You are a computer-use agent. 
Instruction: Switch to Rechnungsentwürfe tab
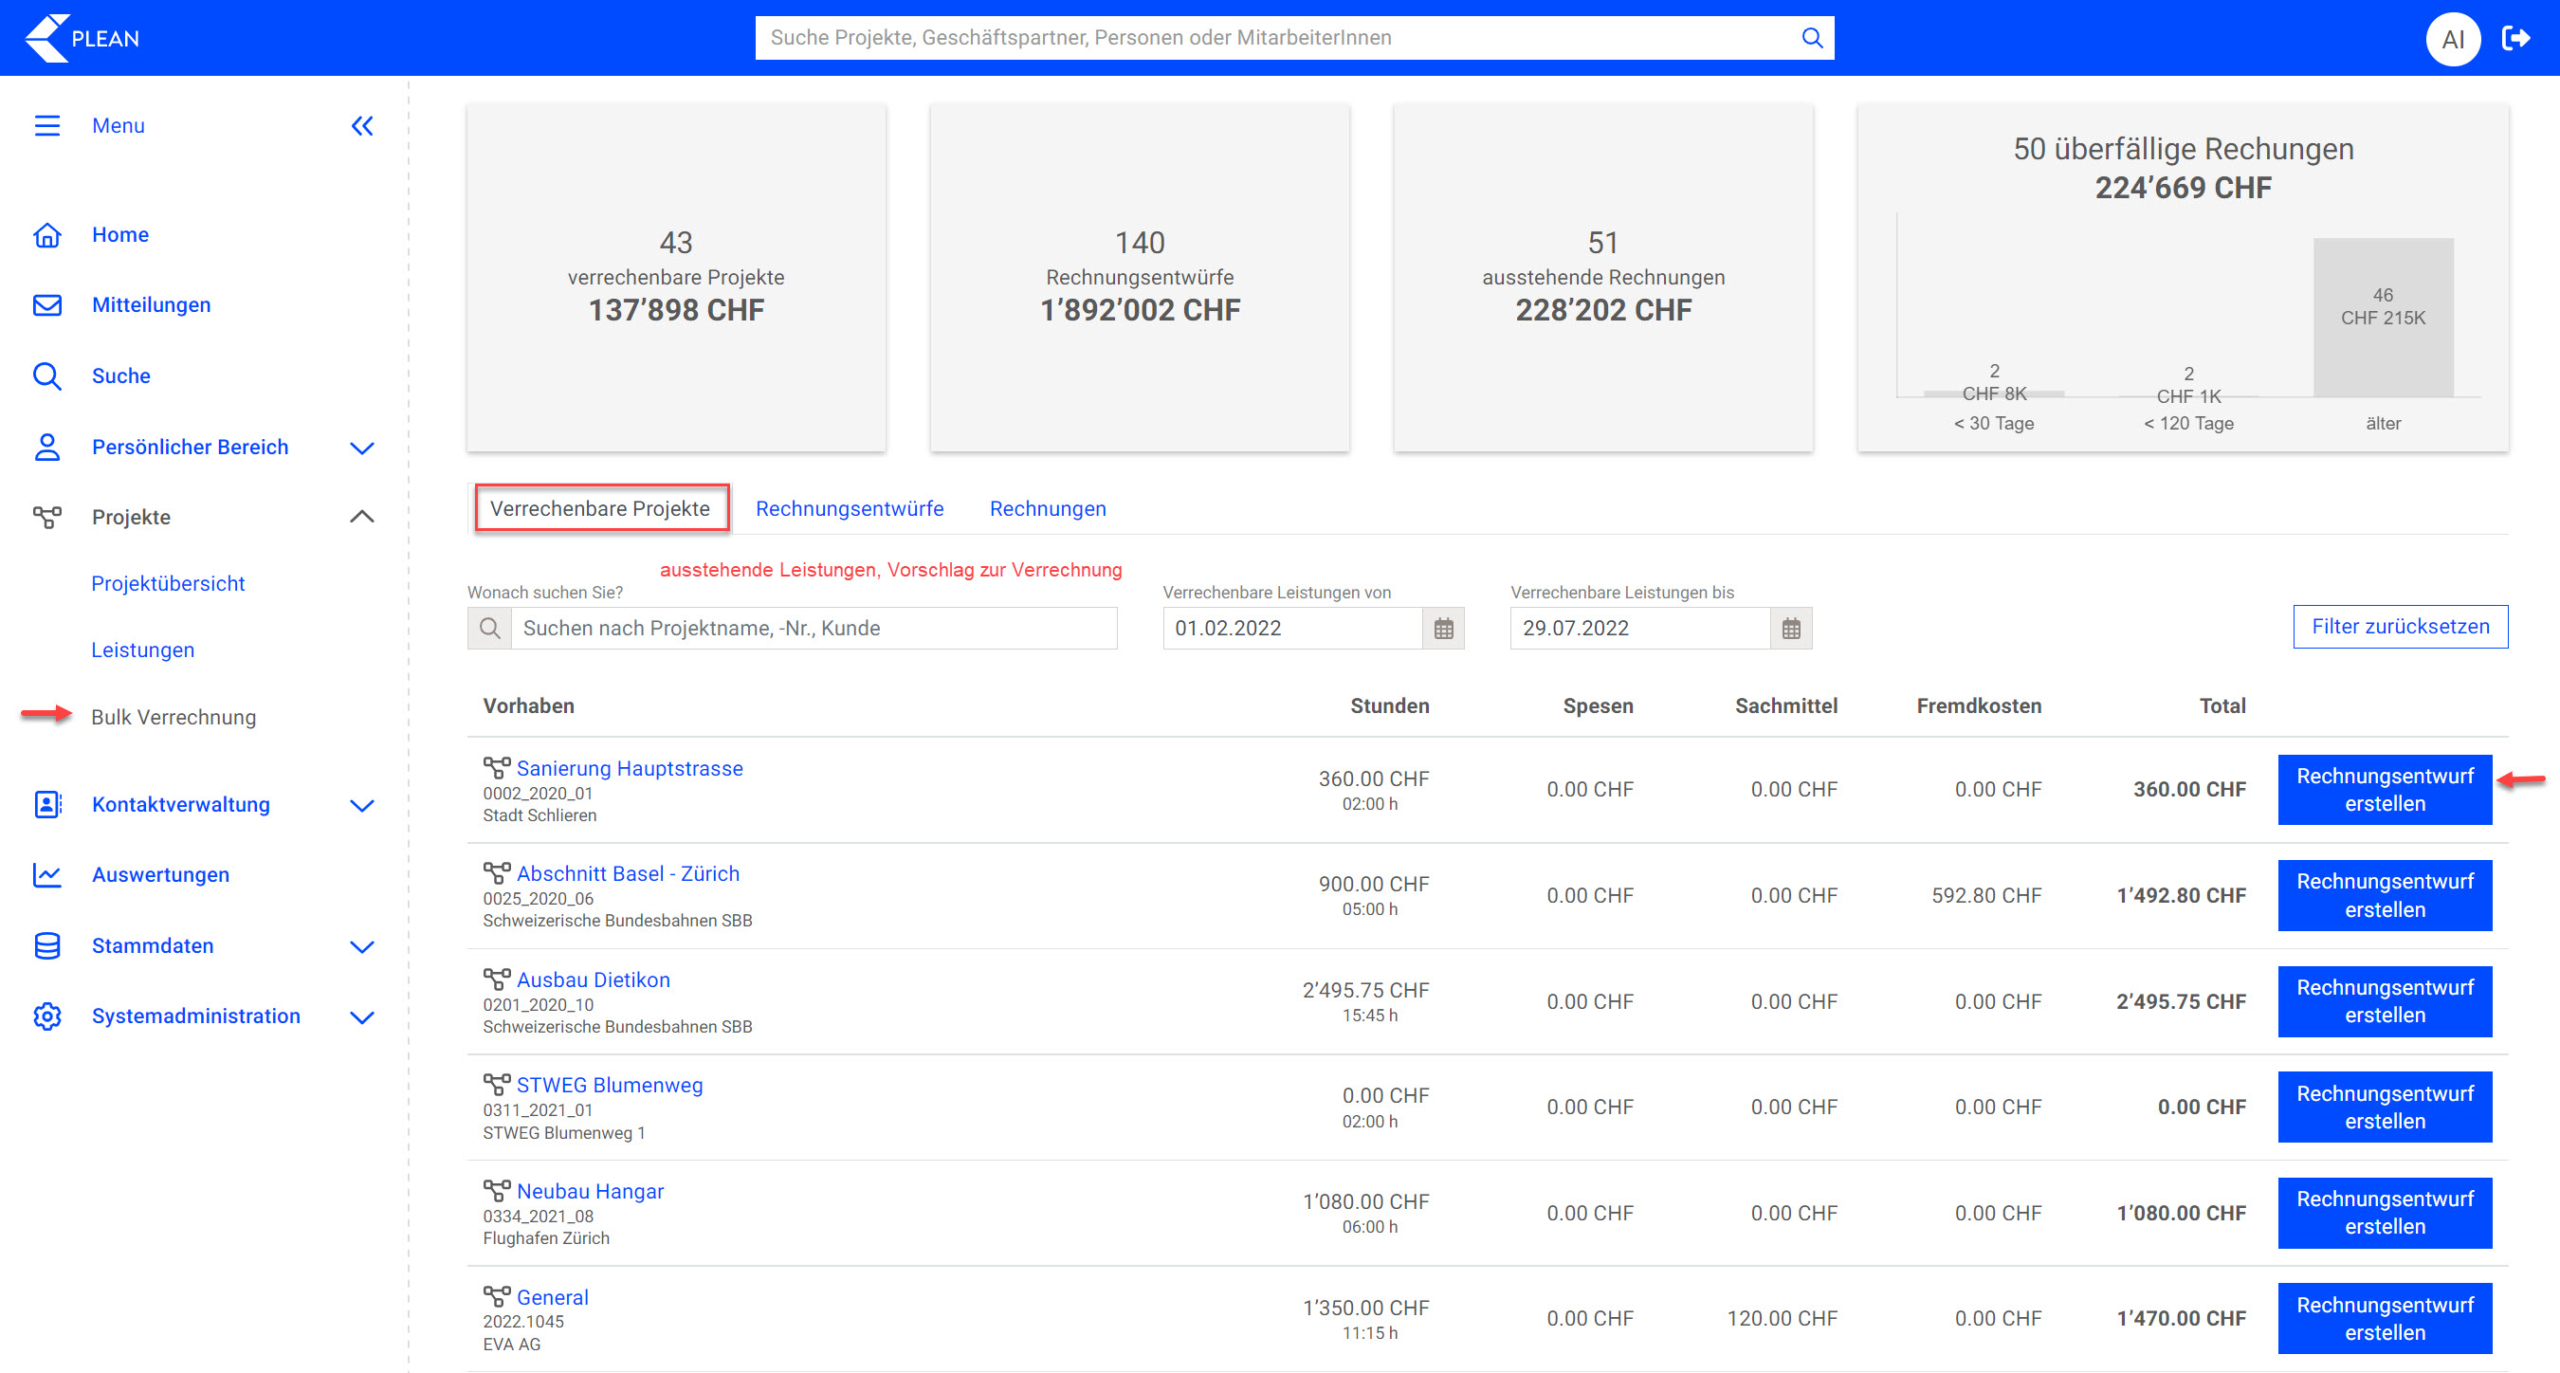(x=849, y=508)
